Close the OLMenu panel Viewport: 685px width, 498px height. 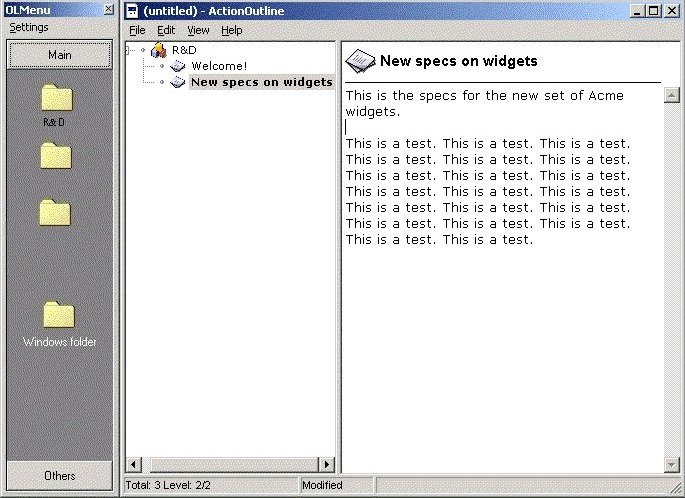[x=109, y=9]
